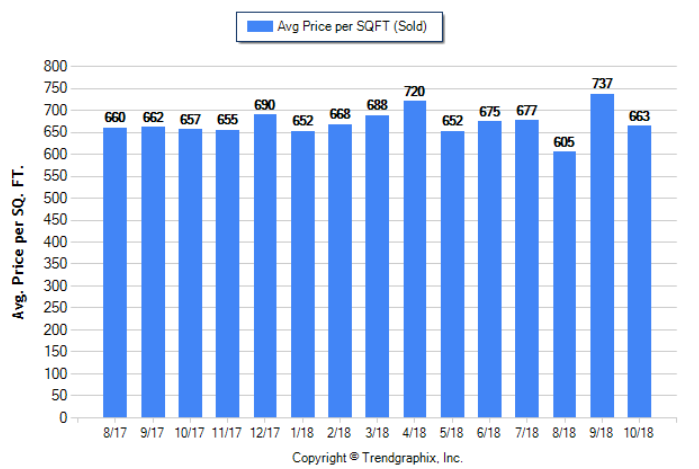Select the 5/18 bar valued 652
The width and height of the screenshot is (699, 469).
452,274
